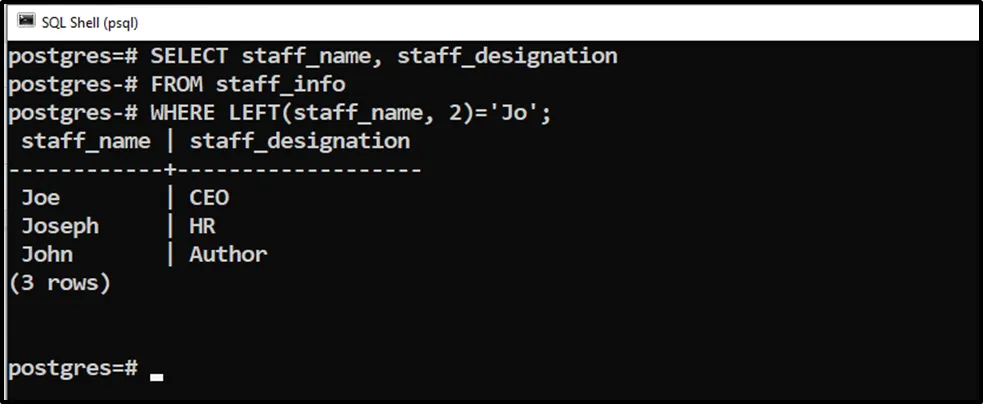Click the Joe row name
This screenshot has height=404, width=983.
(x=40, y=198)
